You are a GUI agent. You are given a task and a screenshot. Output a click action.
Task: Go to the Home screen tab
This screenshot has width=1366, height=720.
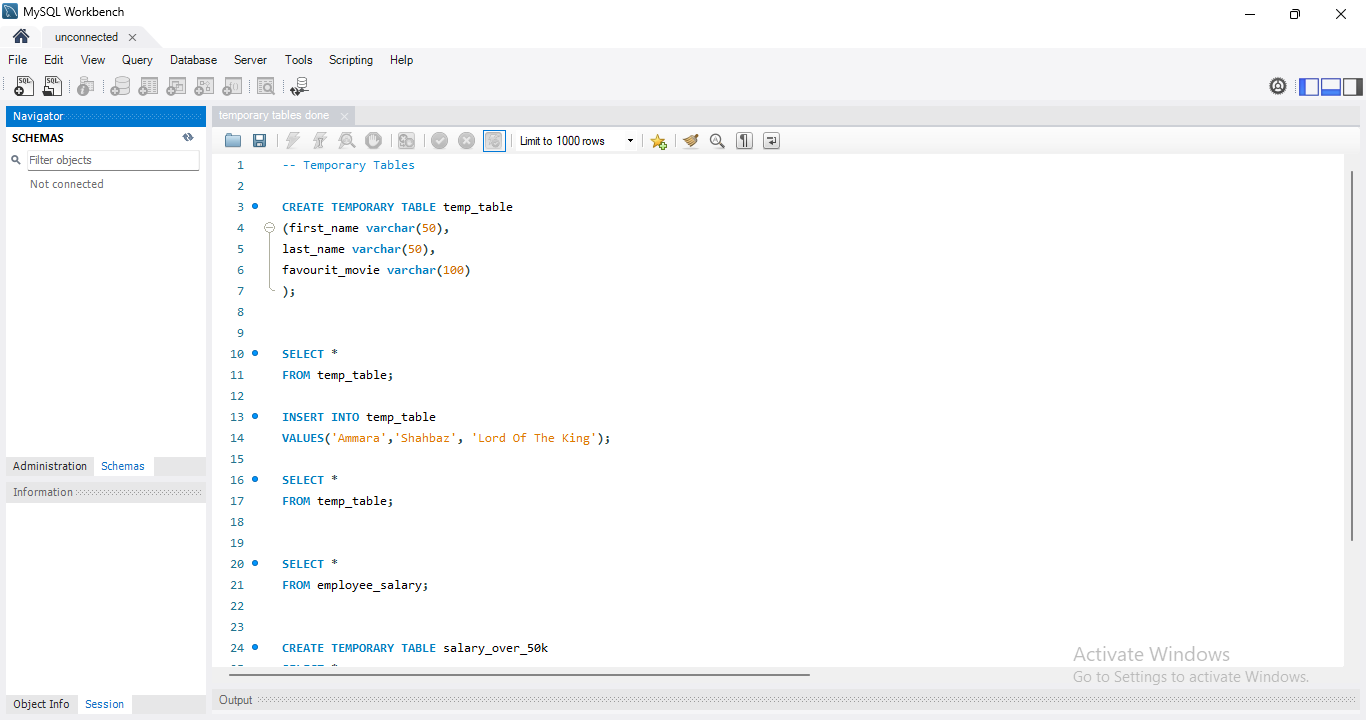click(x=21, y=37)
